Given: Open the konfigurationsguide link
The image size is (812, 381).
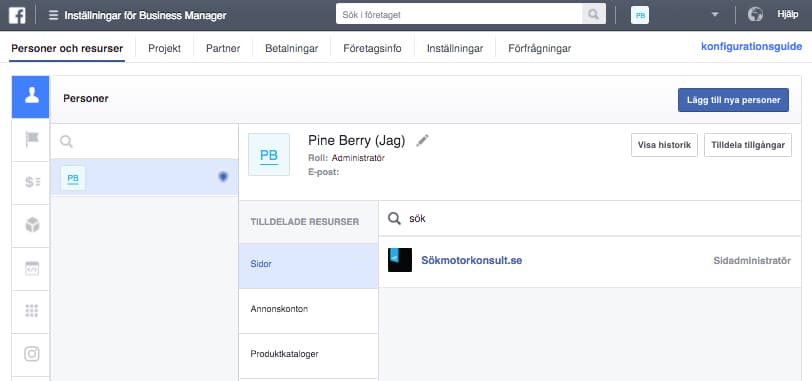Looking at the screenshot, I should coord(751,46).
